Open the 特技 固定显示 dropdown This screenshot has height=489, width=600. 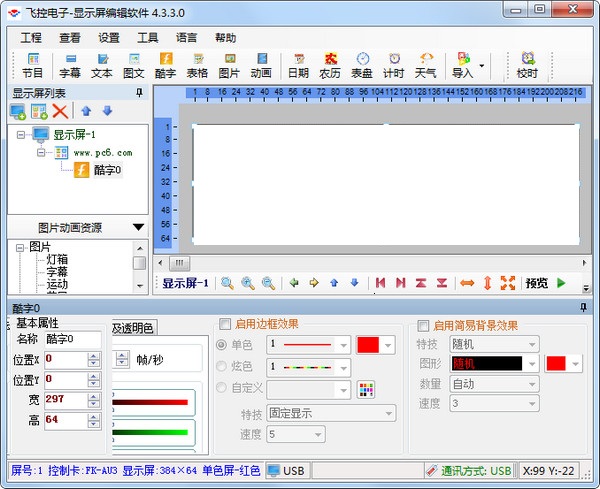pyautogui.click(x=331, y=413)
